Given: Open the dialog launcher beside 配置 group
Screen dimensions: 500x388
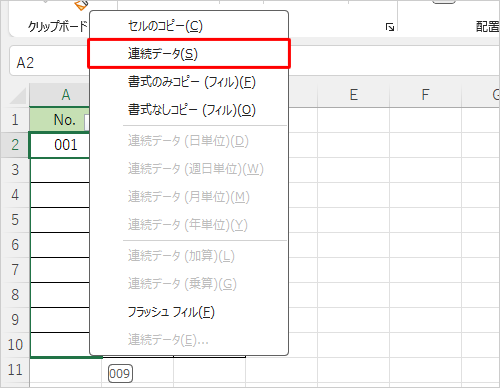Looking at the screenshot, I should pyautogui.click(x=389, y=27).
